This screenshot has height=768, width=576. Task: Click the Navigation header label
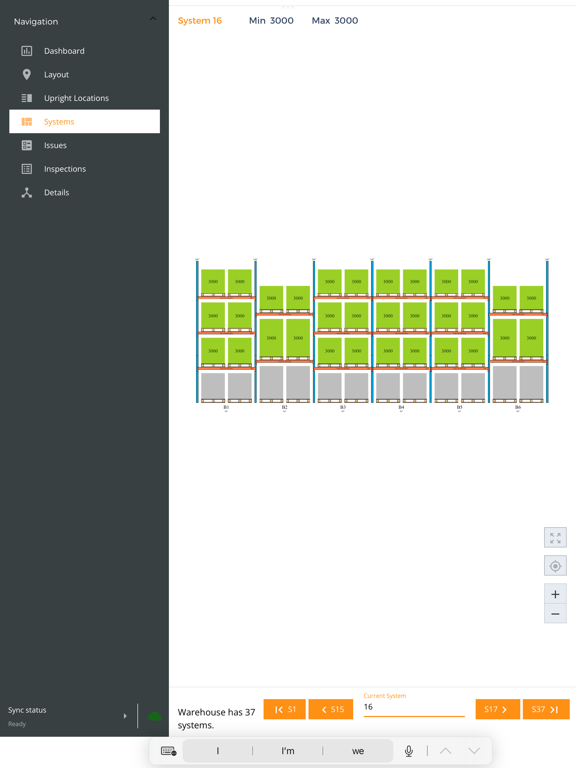36,22
